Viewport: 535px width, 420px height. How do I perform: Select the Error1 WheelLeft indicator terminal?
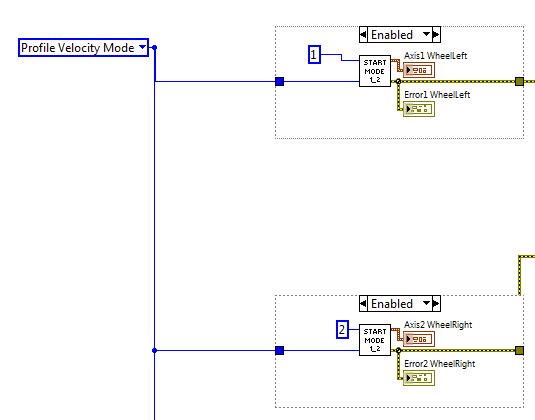(x=419, y=109)
